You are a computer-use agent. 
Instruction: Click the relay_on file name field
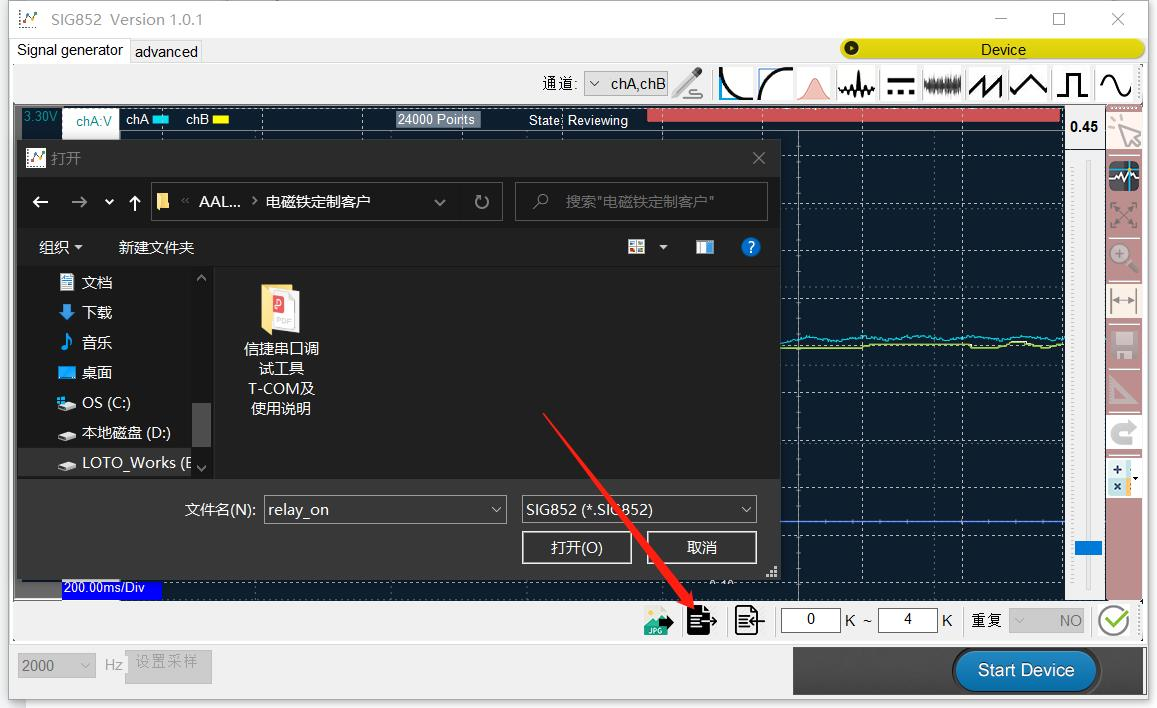pos(385,510)
